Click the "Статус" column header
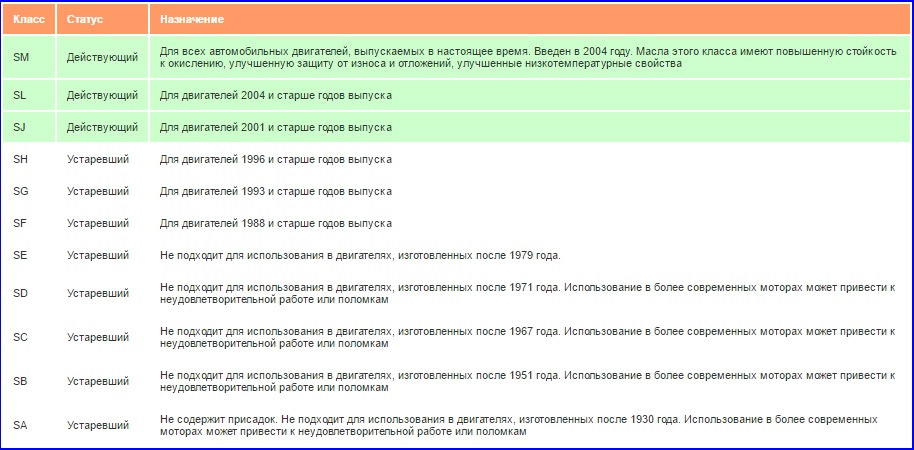The image size is (914, 450). point(103,19)
